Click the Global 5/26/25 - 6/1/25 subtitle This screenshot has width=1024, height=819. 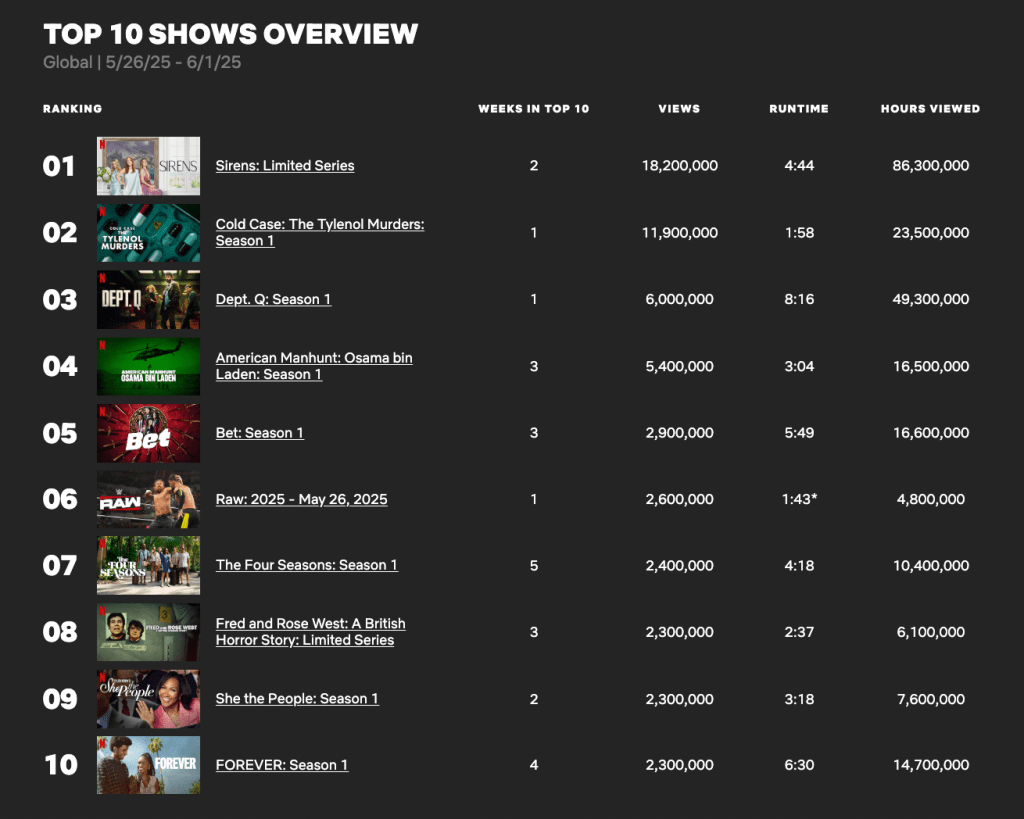tap(142, 63)
